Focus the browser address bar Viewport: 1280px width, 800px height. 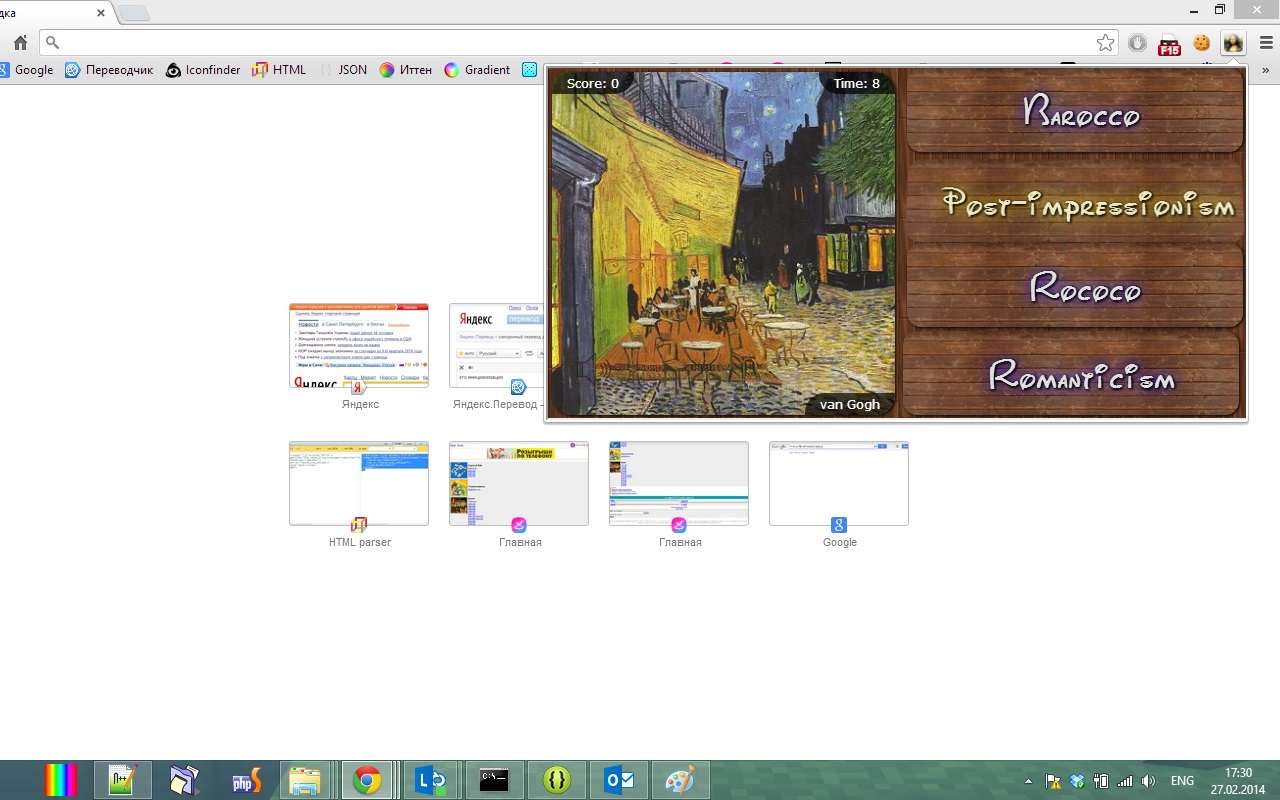[570, 43]
